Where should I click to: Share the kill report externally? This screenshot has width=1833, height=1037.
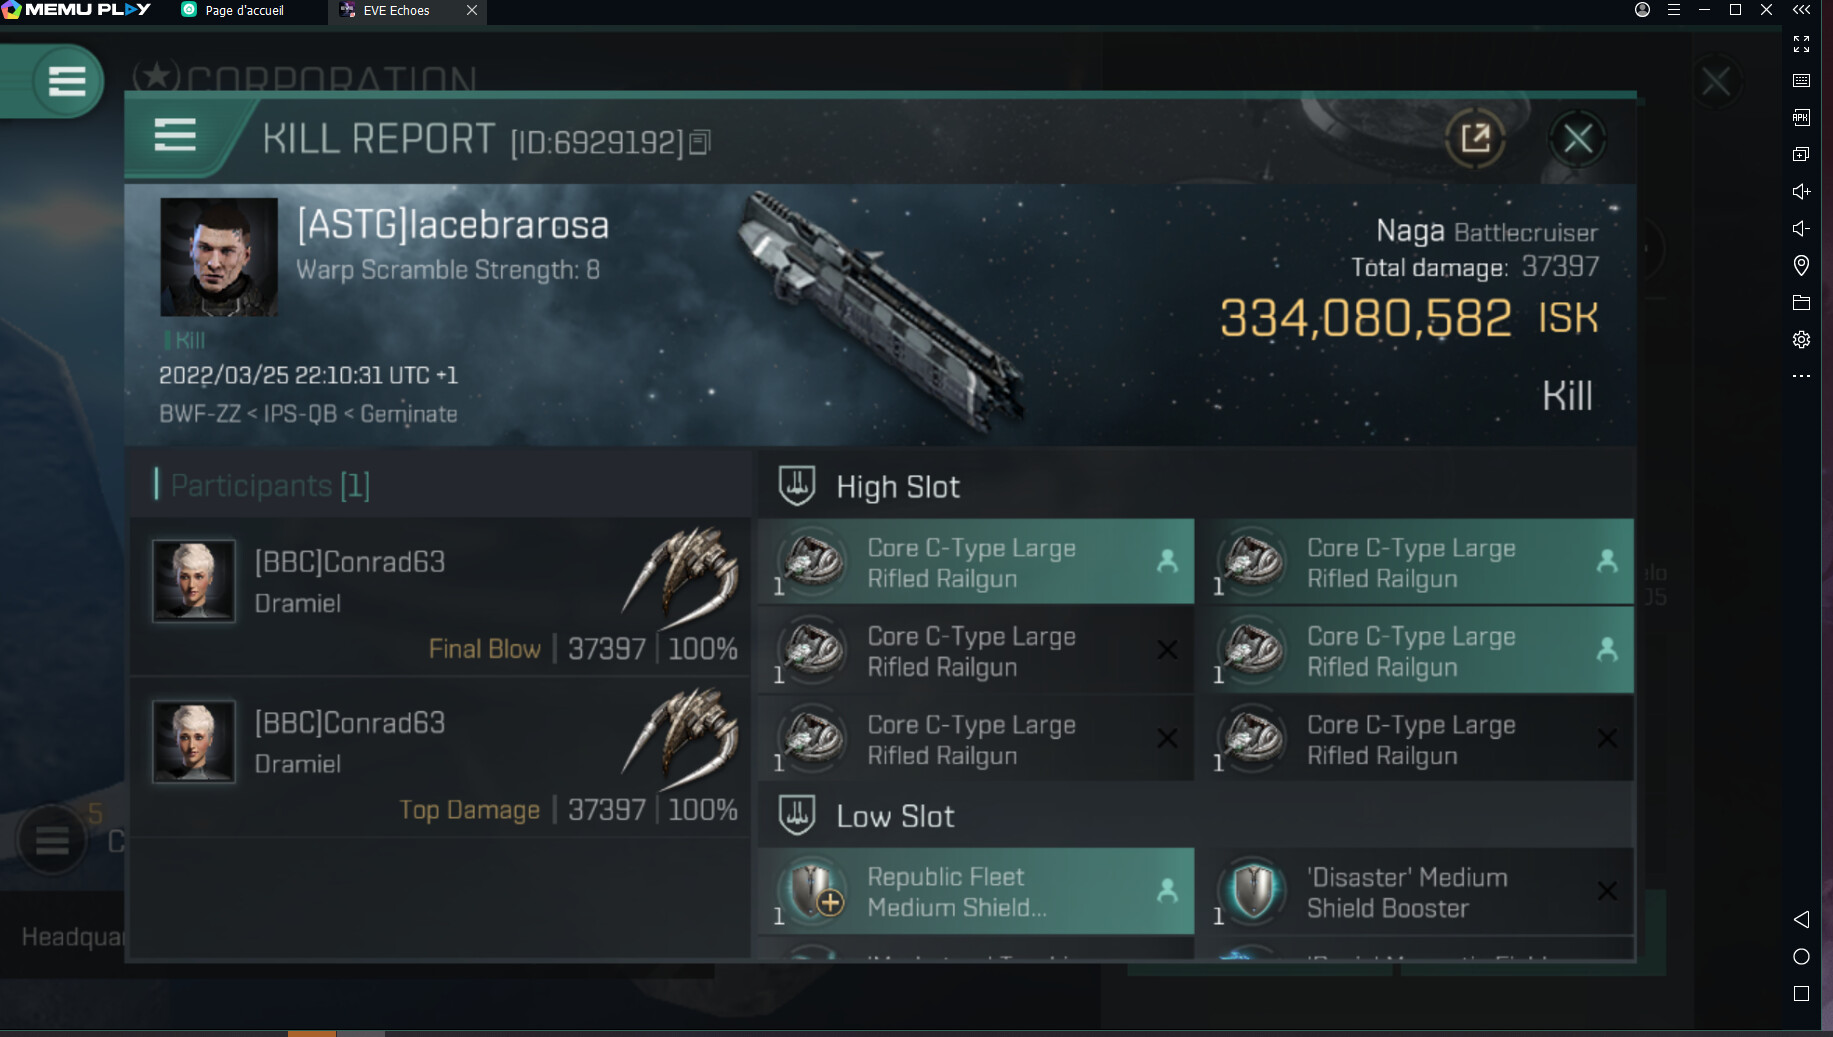click(x=1475, y=138)
